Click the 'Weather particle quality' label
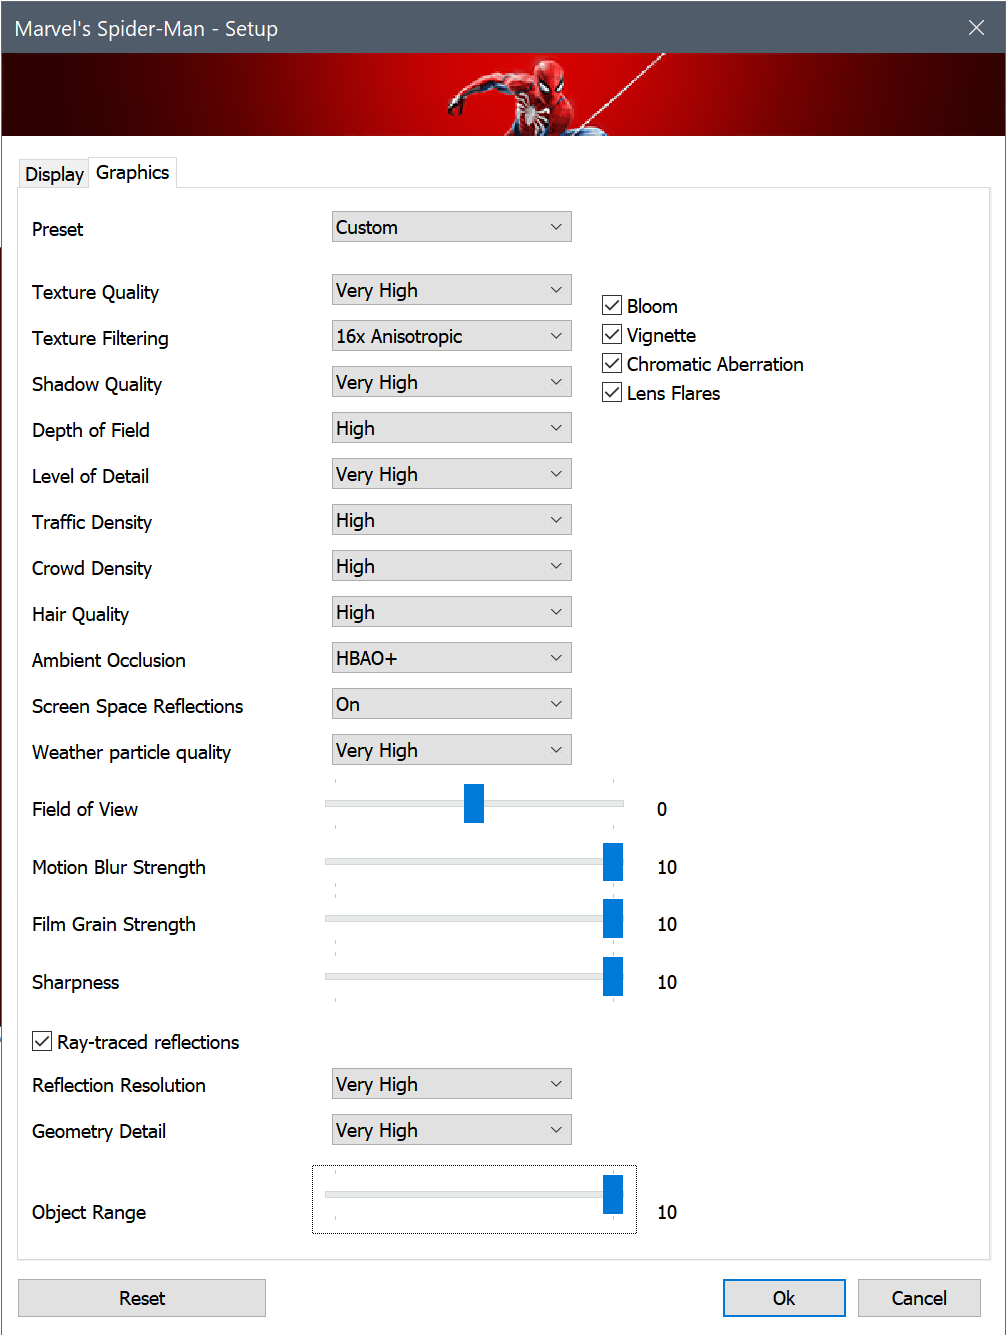Screen dimensions: 1006x1335 click(x=132, y=752)
